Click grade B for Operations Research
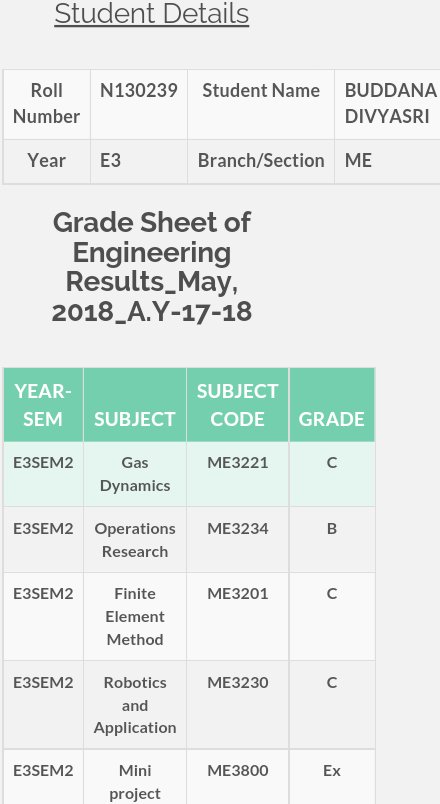The image size is (440, 804). click(x=332, y=528)
